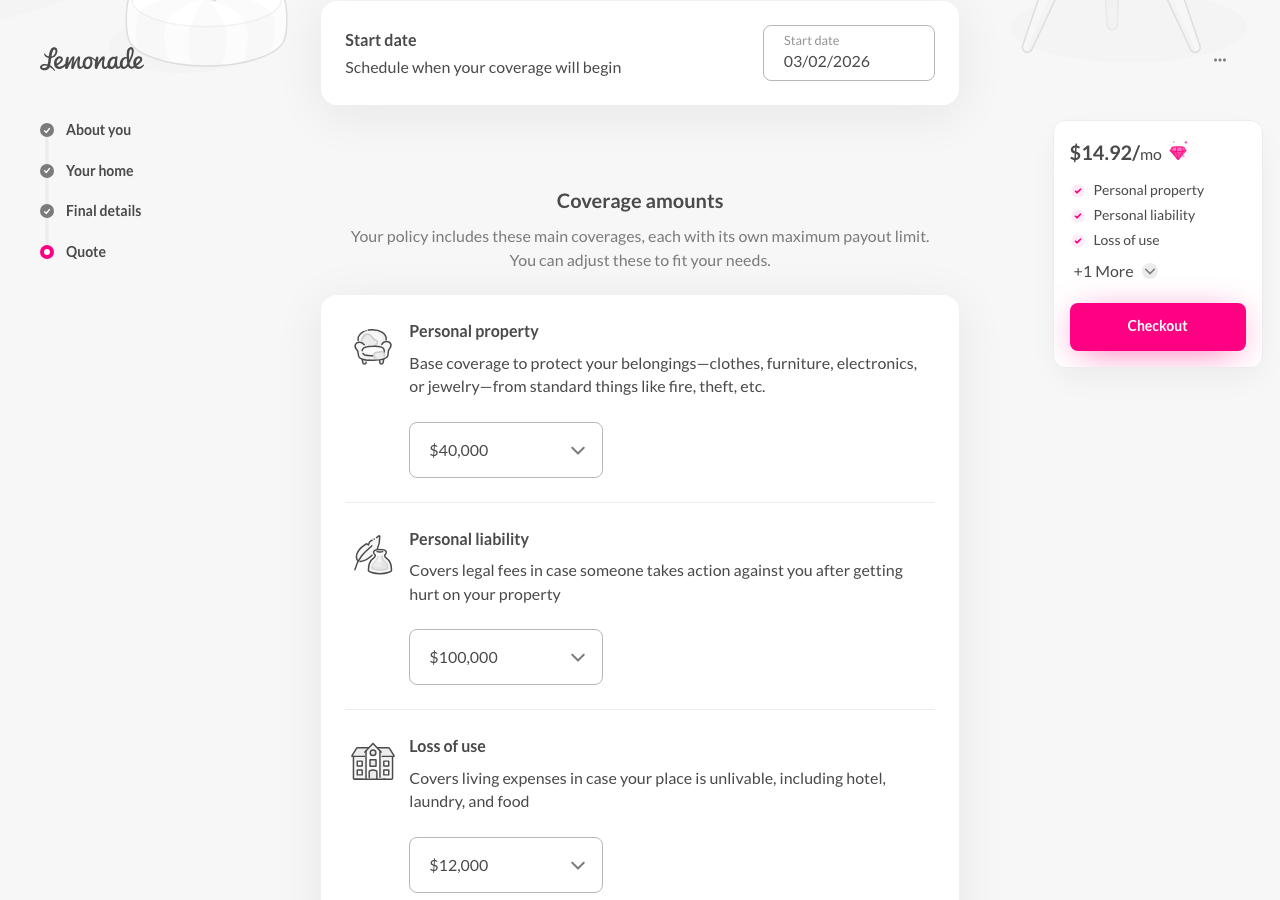Viewport: 1280px width, 900px height.
Task: Click the couch icon beside Personal property
Action: [372, 347]
